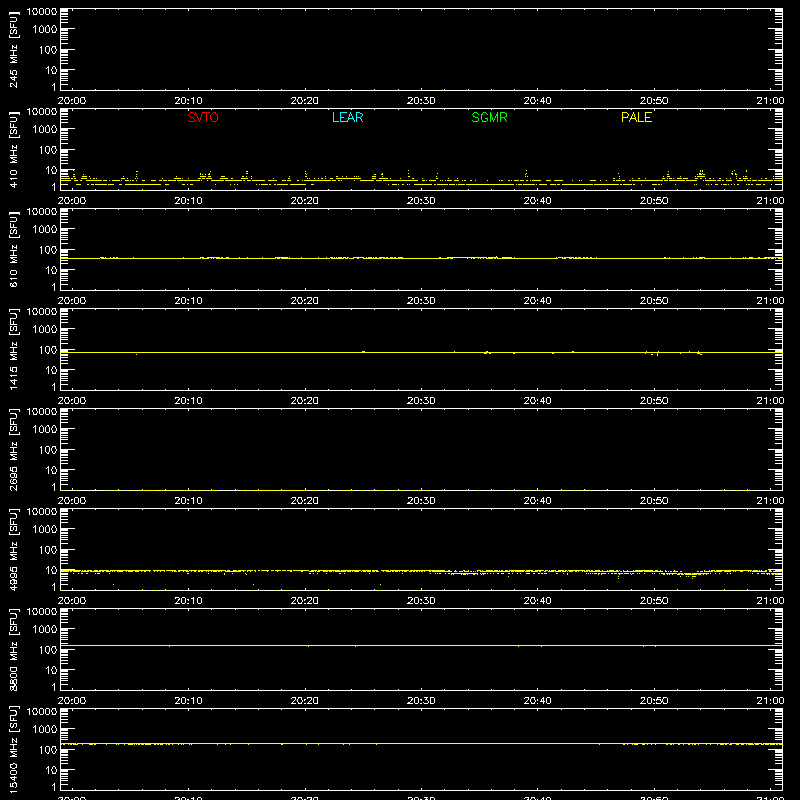
Task: Click the 10000 tick label on 245 MHz axis
Action: point(42,12)
